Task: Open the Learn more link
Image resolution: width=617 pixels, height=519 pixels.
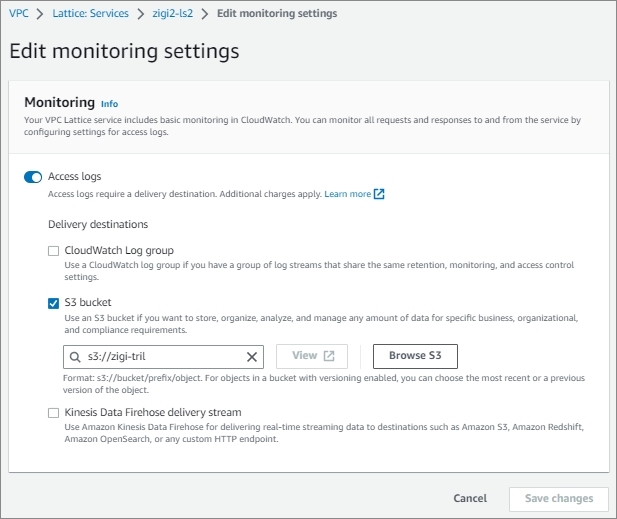Action: pos(347,194)
